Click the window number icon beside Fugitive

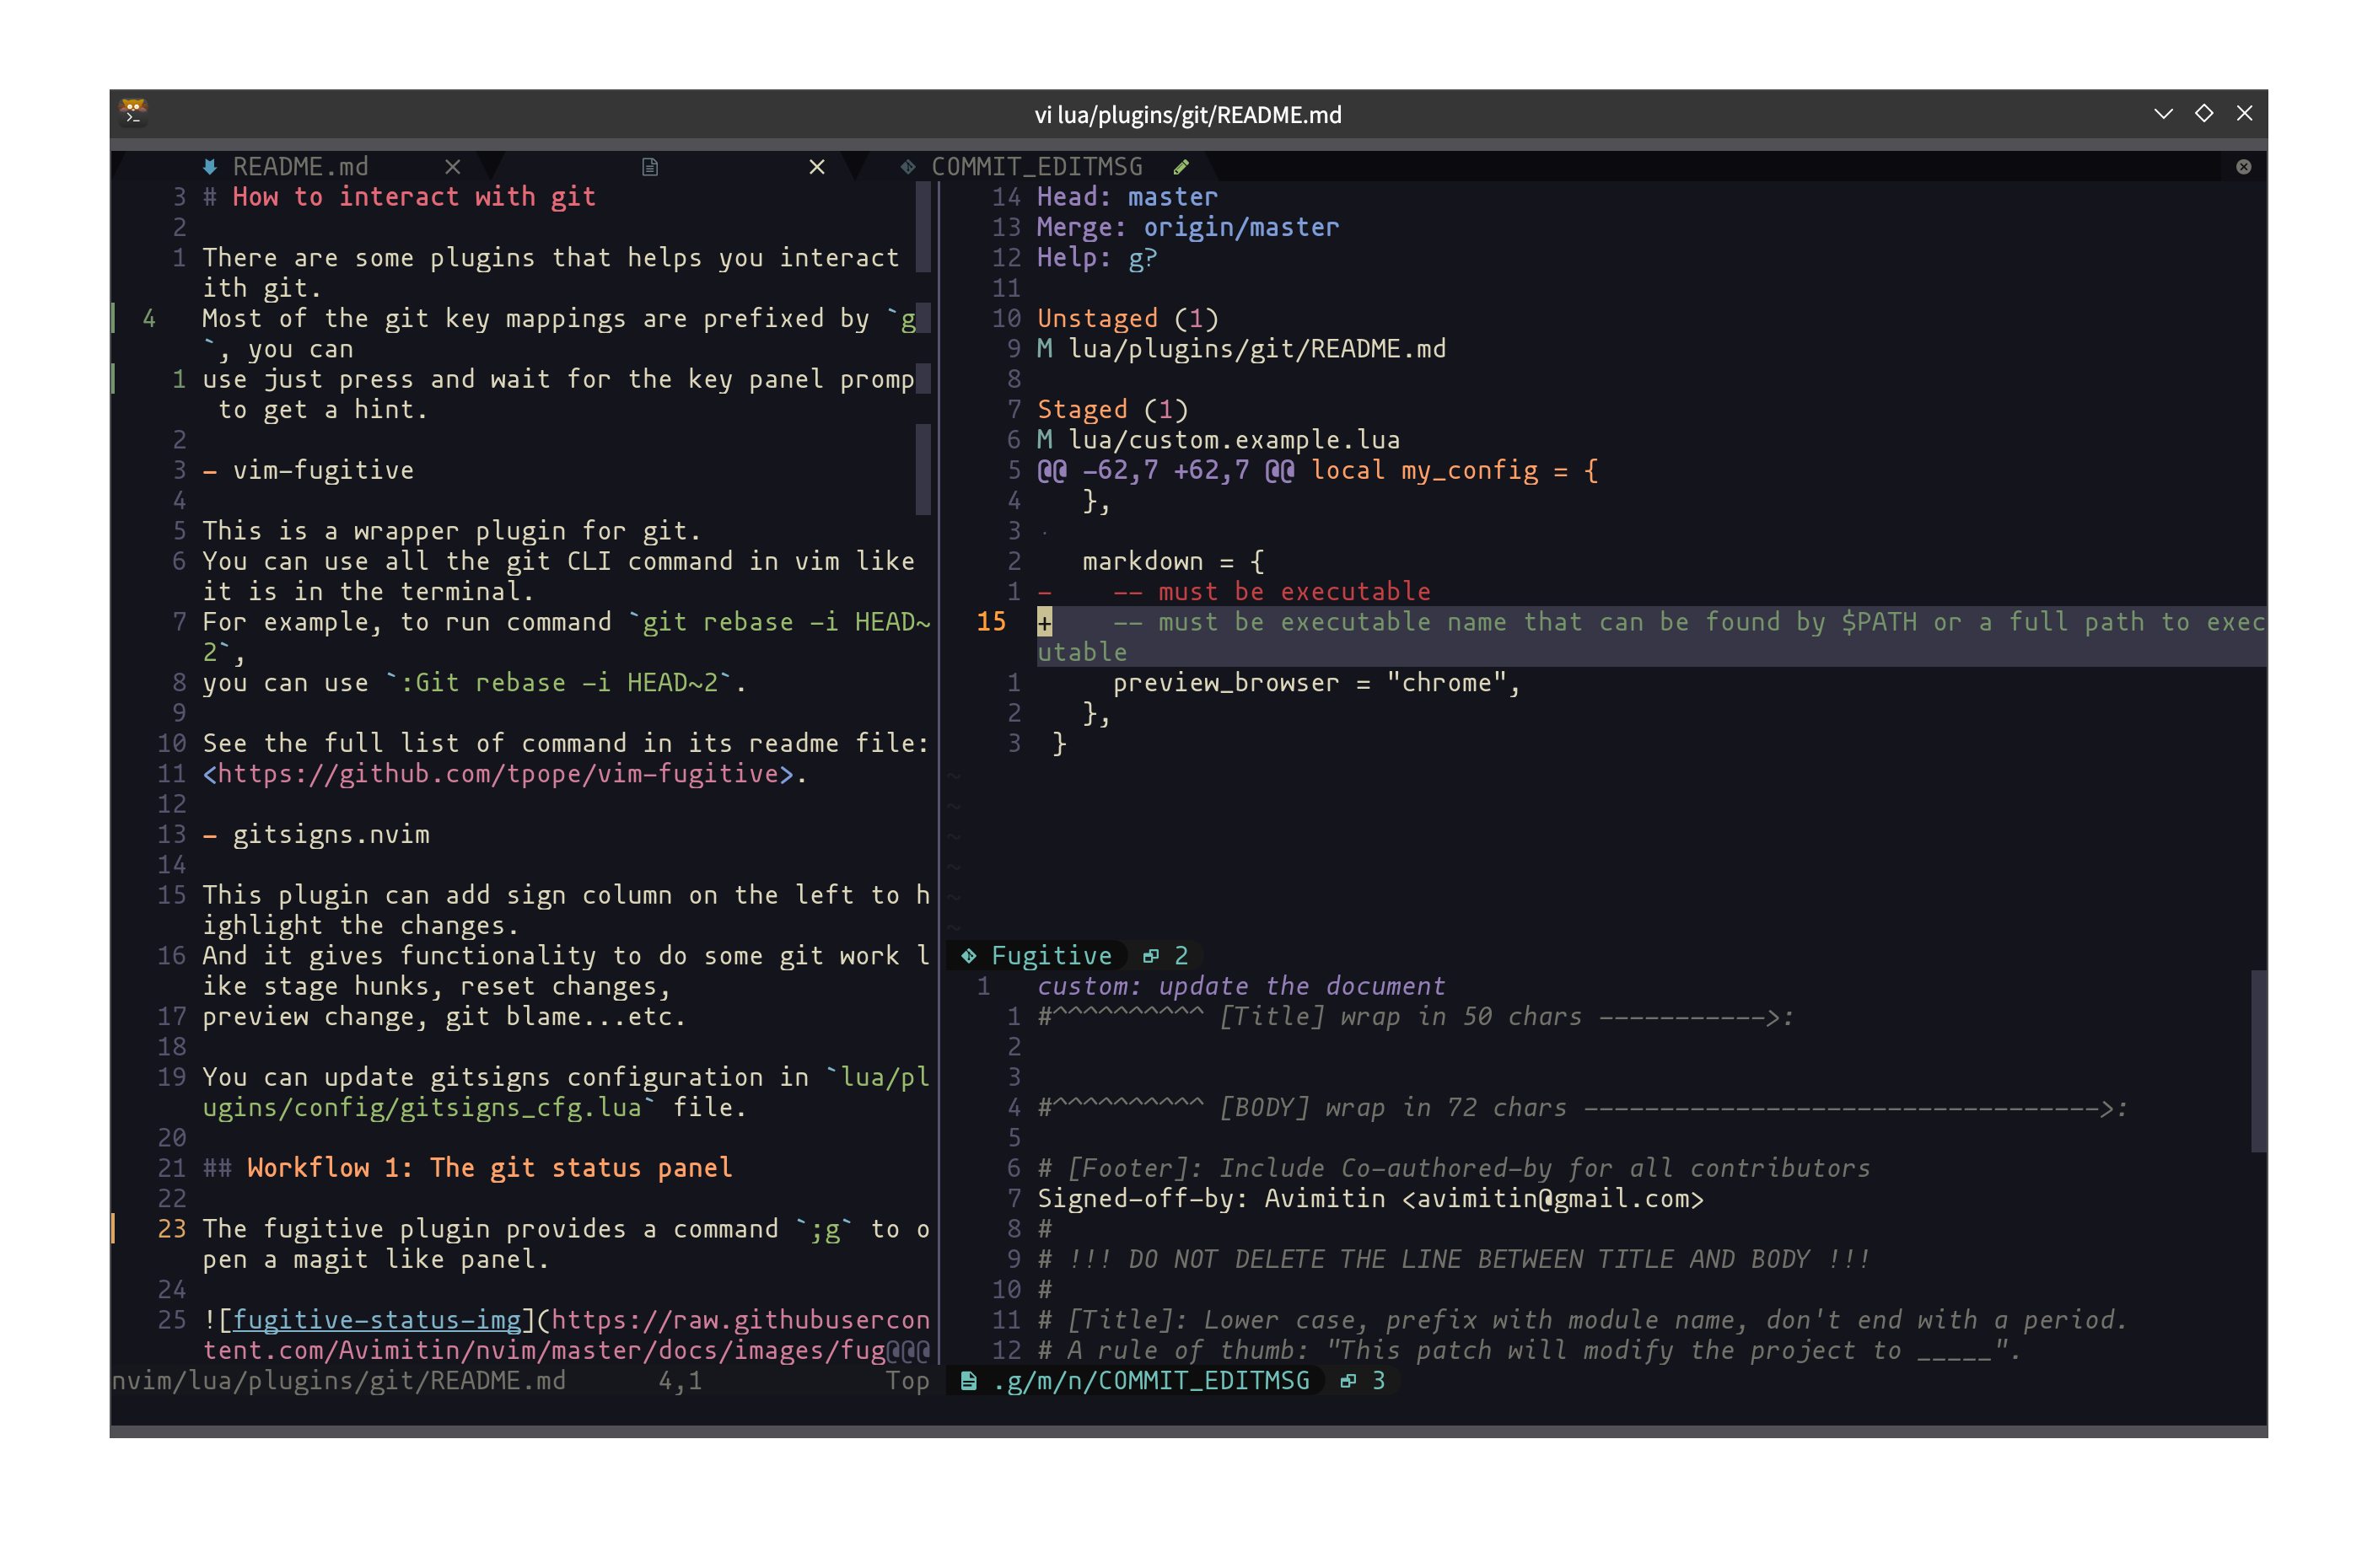tap(1151, 956)
